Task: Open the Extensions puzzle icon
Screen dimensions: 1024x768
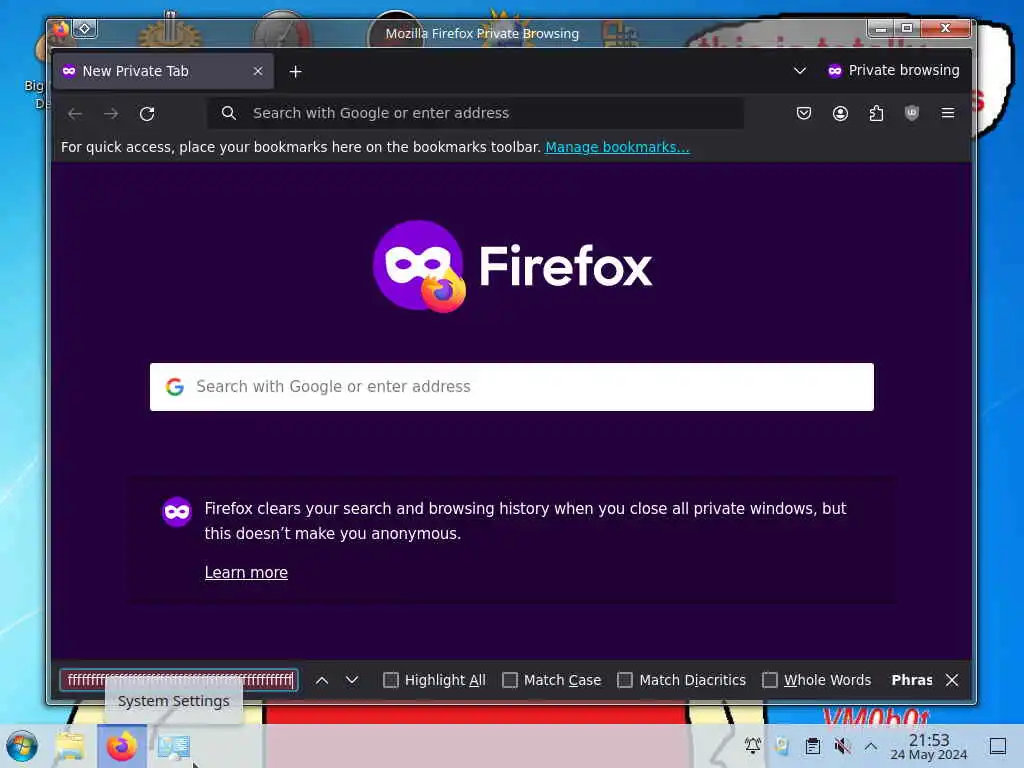Action: pos(876,113)
